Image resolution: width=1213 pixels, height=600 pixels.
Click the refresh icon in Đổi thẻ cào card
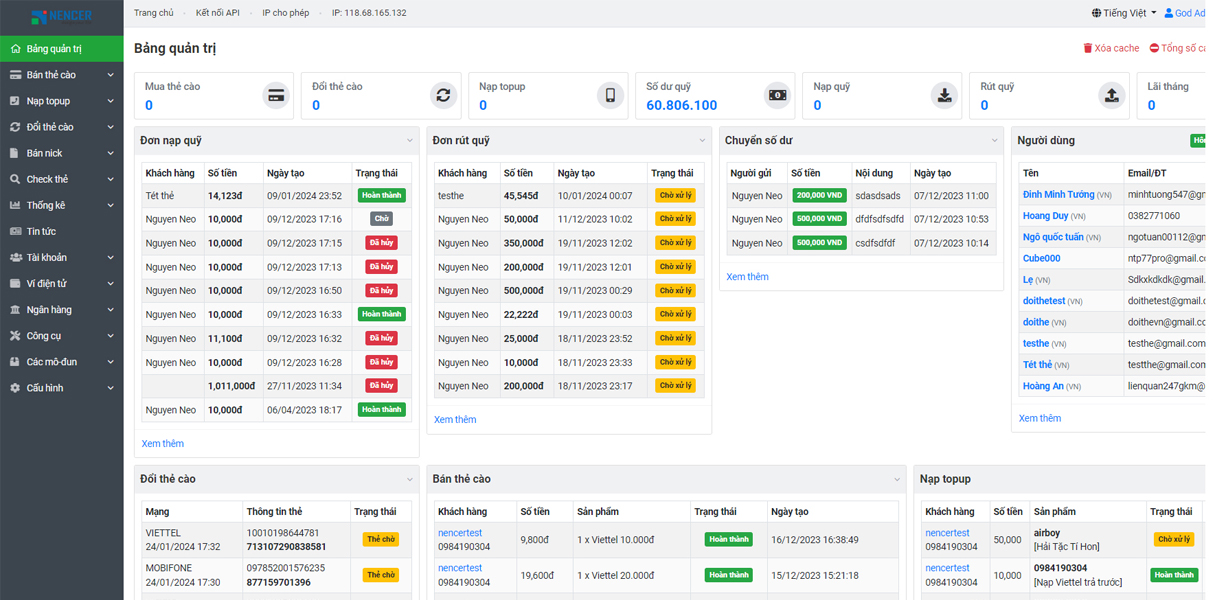point(443,96)
